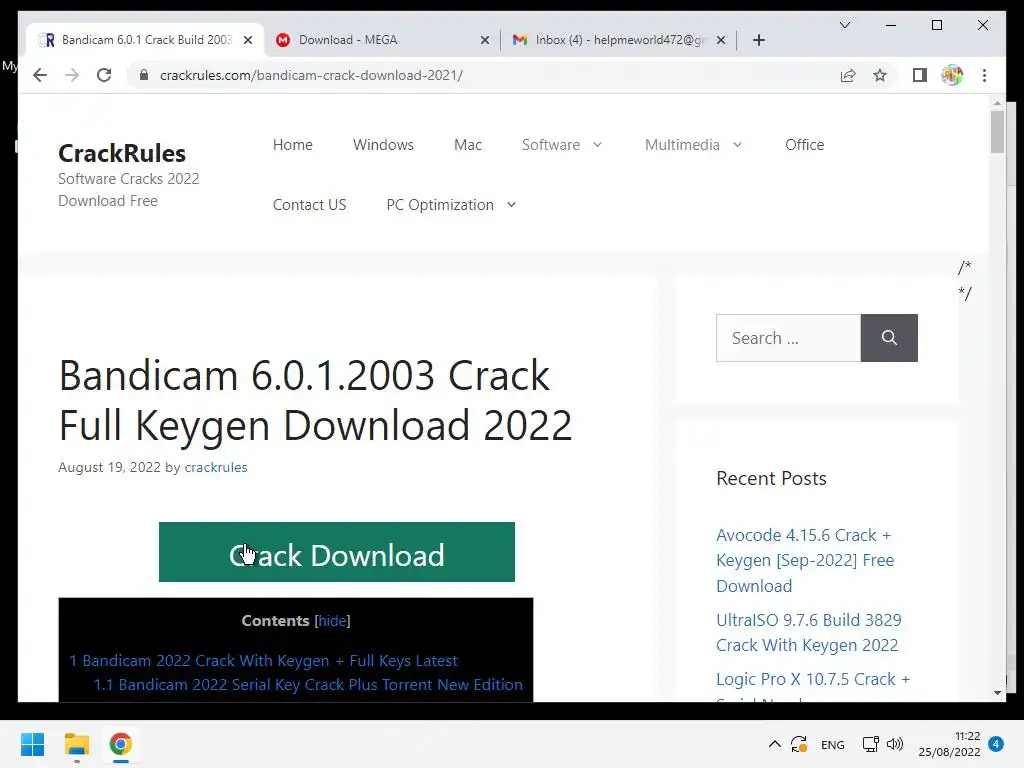Click Chrome icon in taskbar
Viewport: 1024px width, 768px height.
[120, 744]
